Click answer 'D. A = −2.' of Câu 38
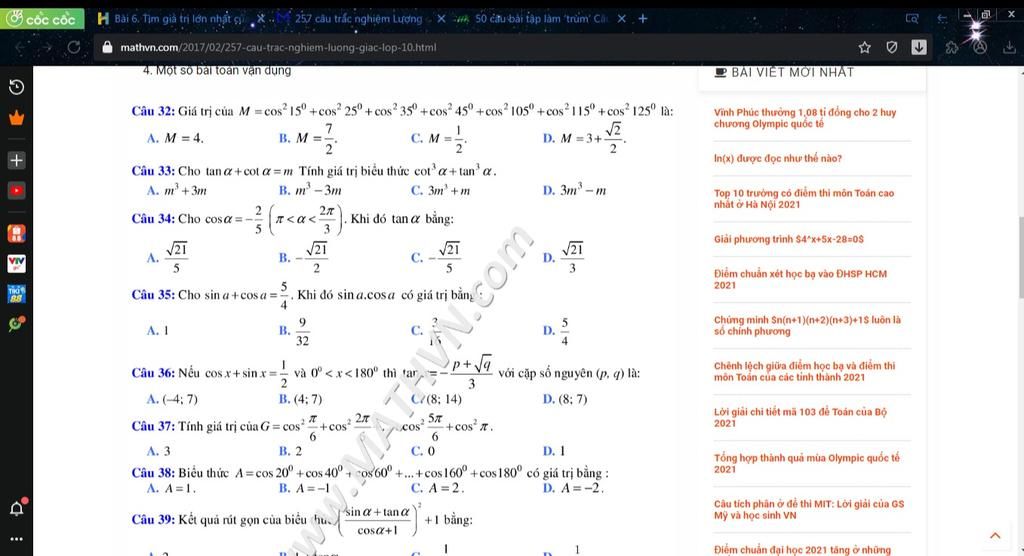 [573, 488]
